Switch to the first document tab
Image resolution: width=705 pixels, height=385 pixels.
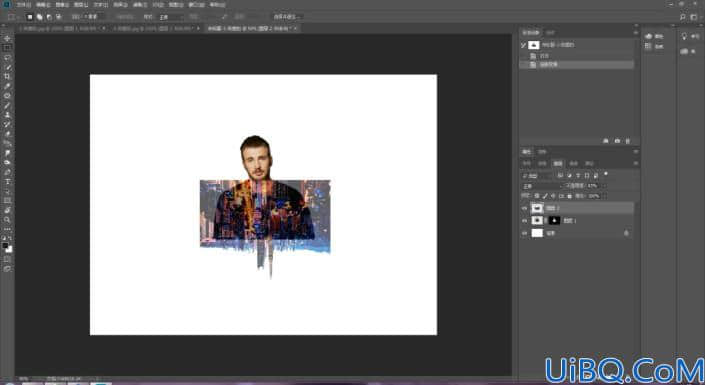pos(61,28)
